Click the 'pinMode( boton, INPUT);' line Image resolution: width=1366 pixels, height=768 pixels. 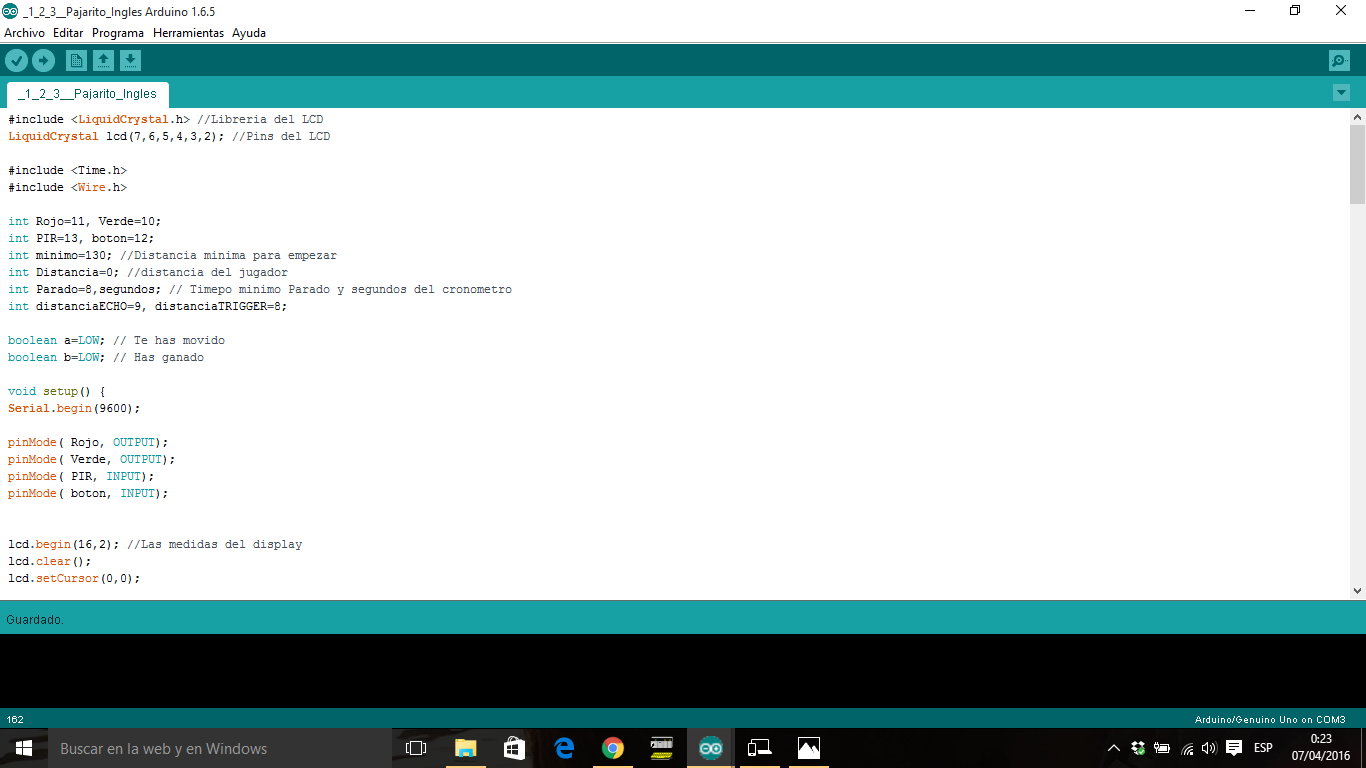[x=88, y=493]
